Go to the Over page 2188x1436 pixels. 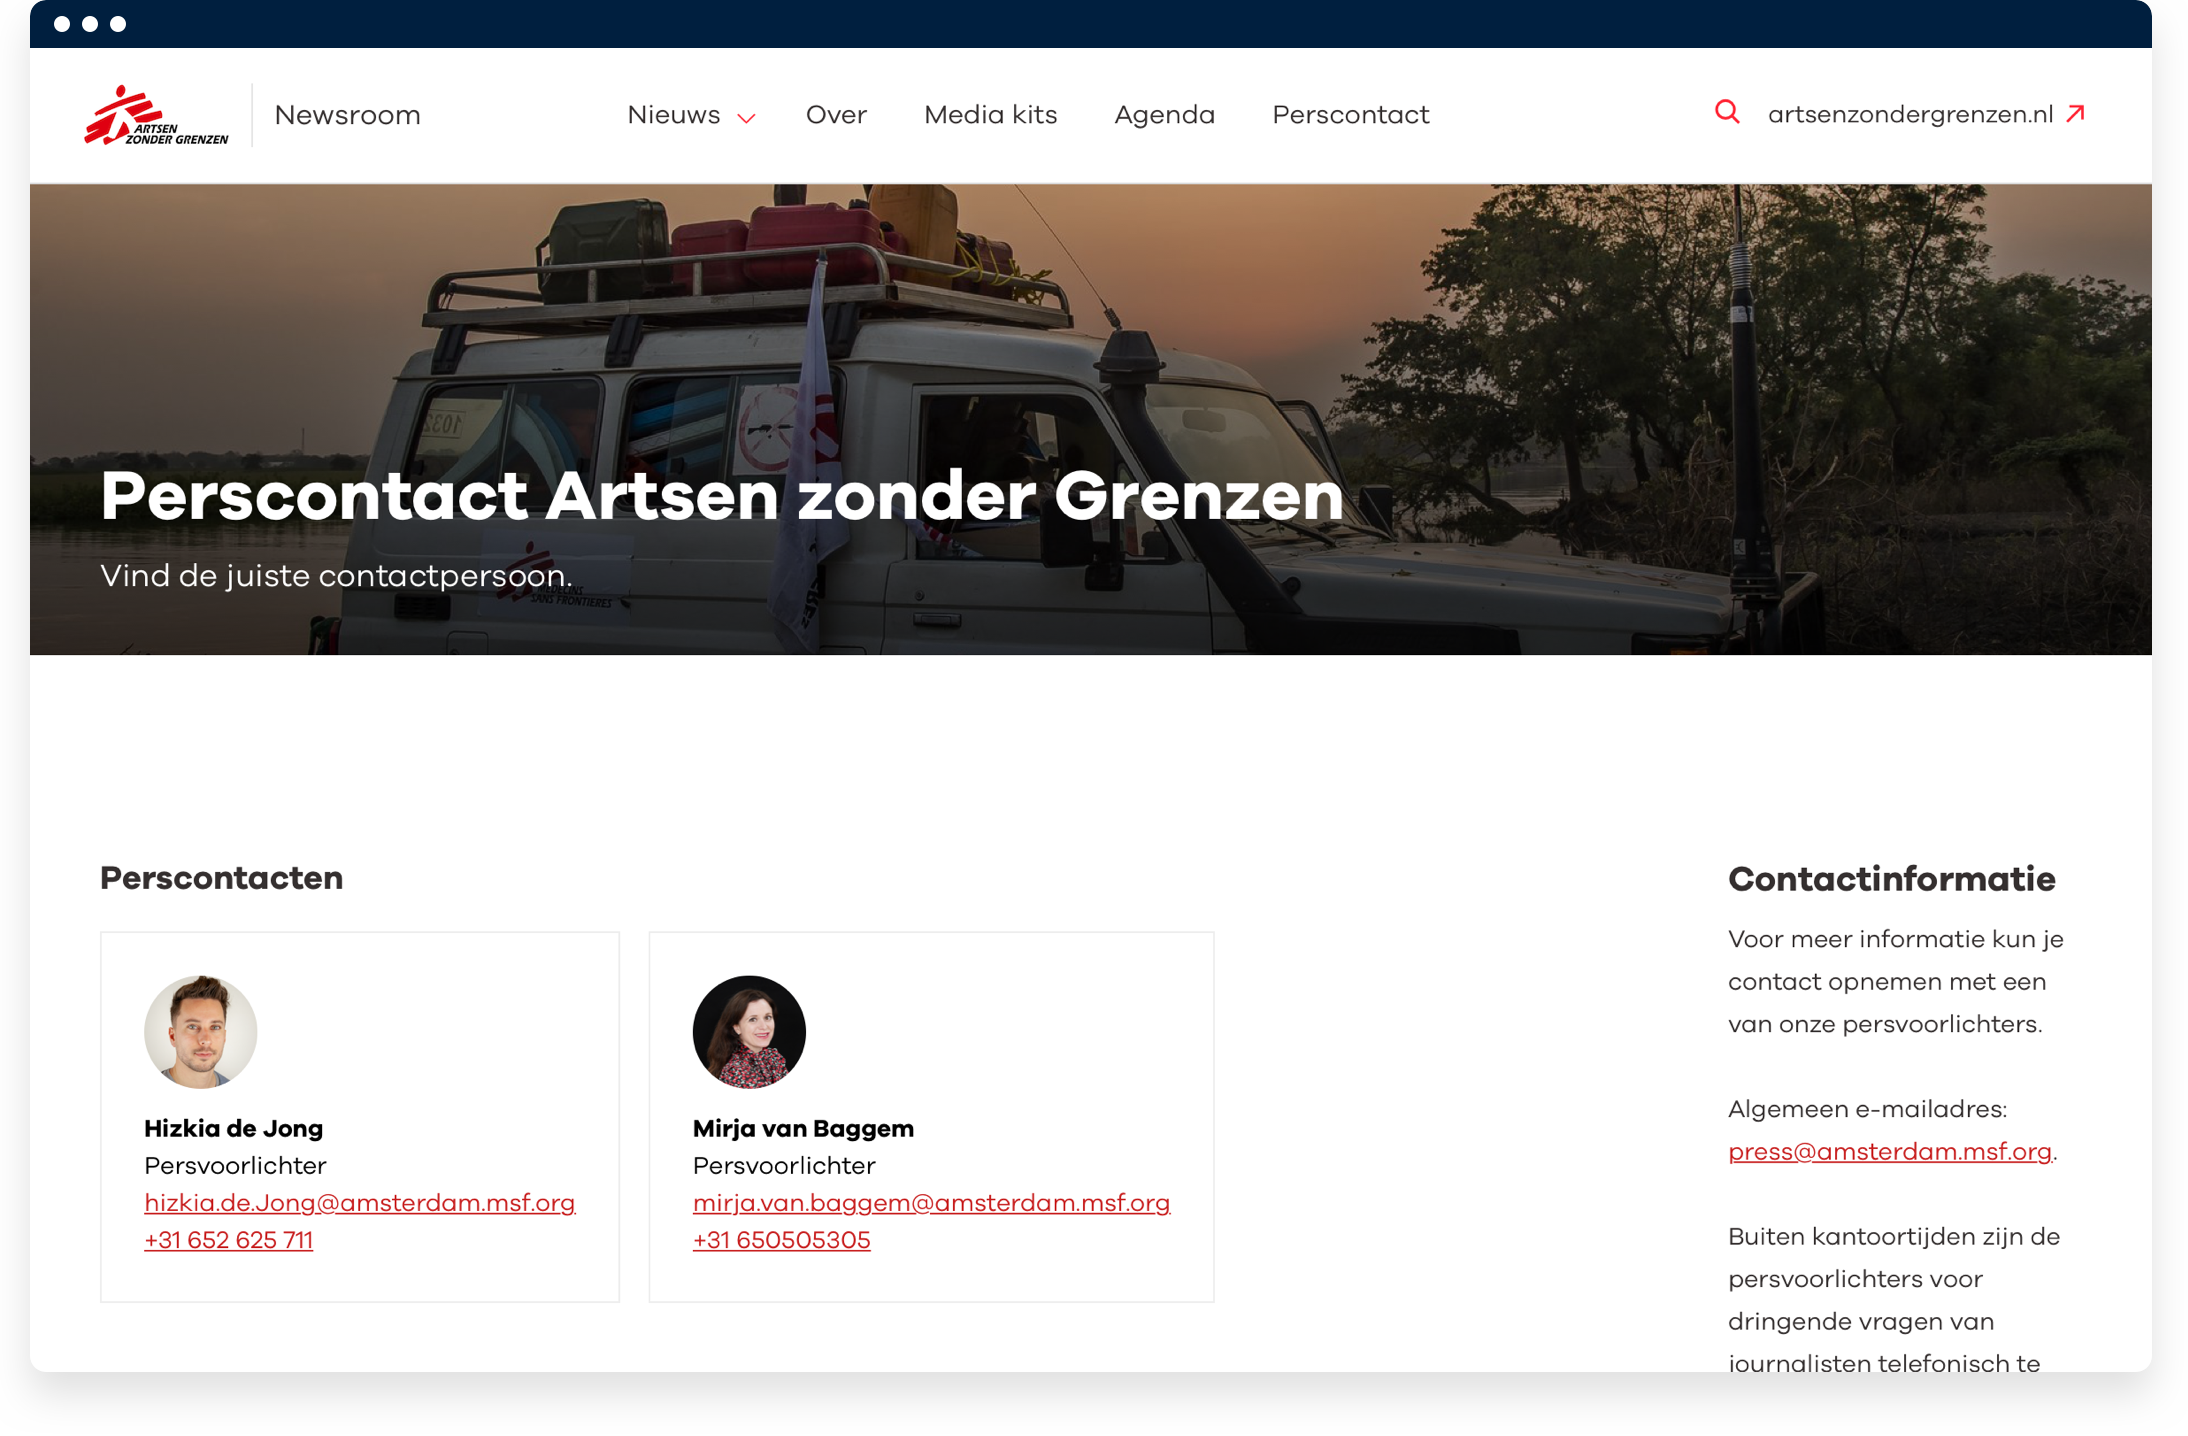(836, 115)
